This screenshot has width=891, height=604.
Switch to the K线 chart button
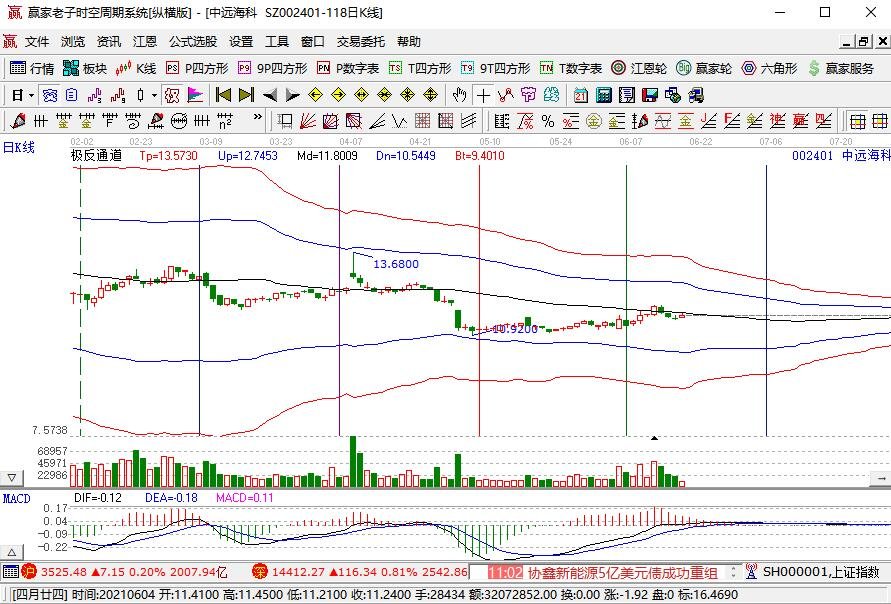tap(136, 68)
